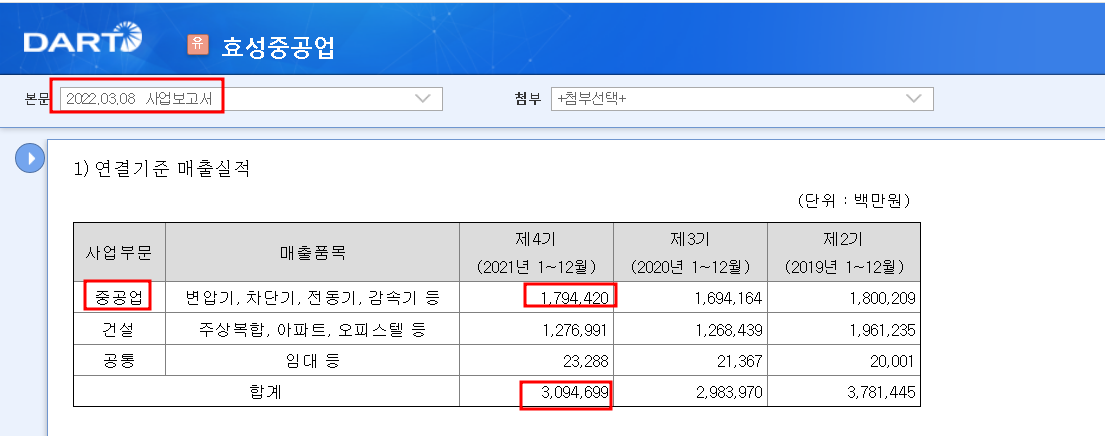
Task: Click the value 20,001
Action: (892, 361)
